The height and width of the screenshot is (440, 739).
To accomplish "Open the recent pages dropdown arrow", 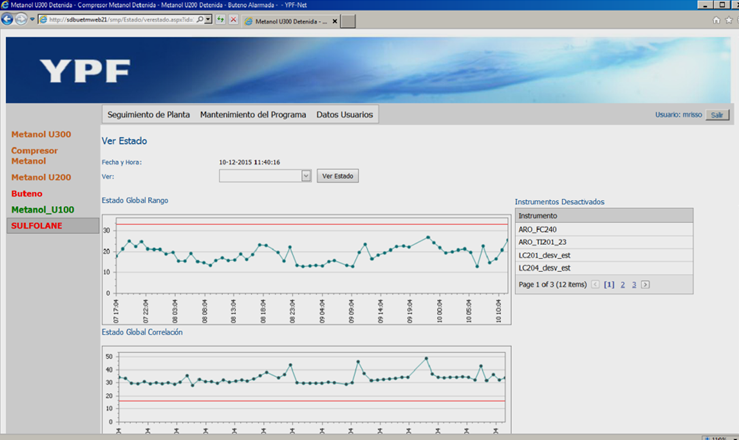I will point(32,20).
